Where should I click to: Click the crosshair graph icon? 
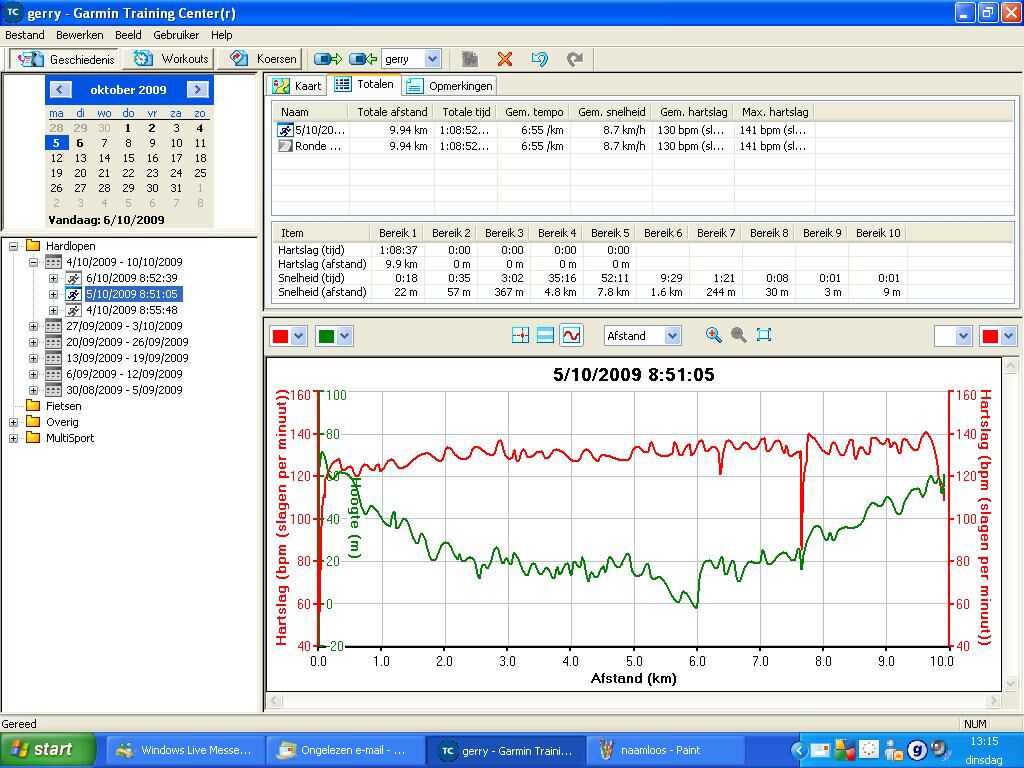pyautogui.click(x=520, y=335)
